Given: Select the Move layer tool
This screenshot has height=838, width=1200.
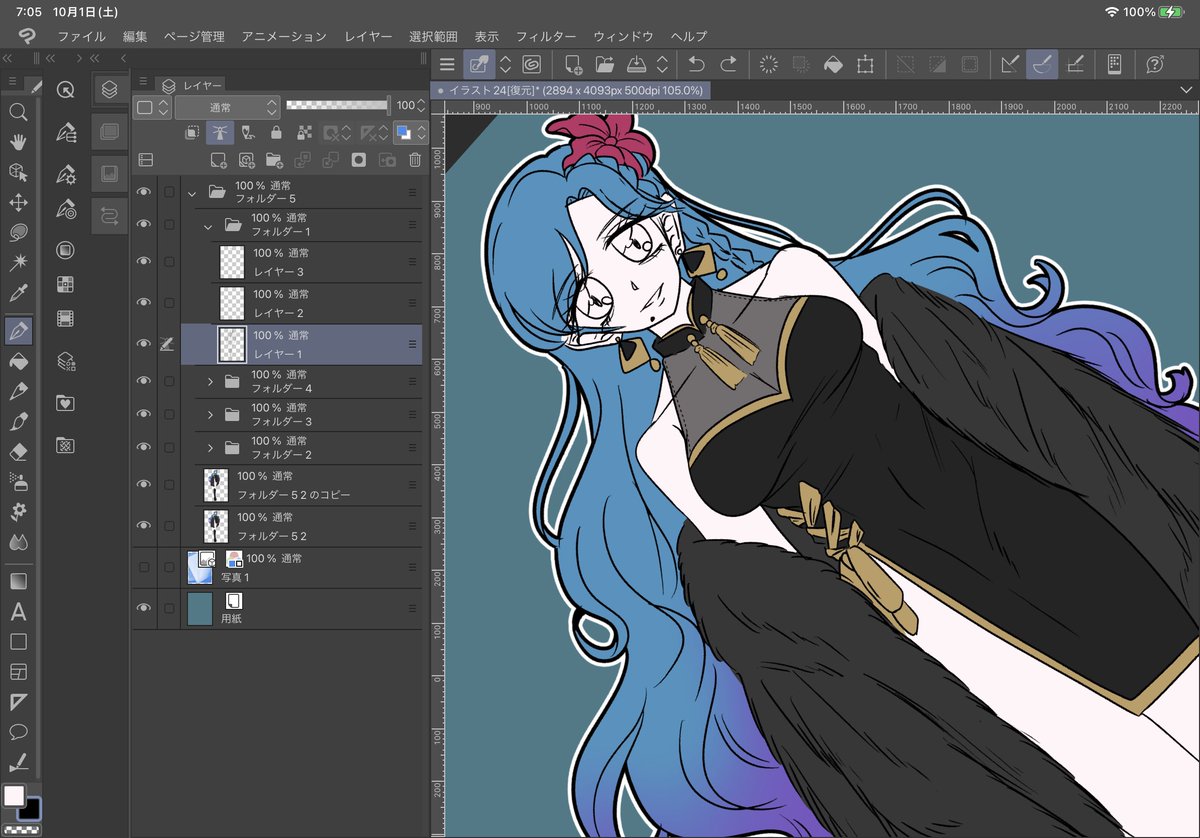Looking at the screenshot, I should [18, 203].
